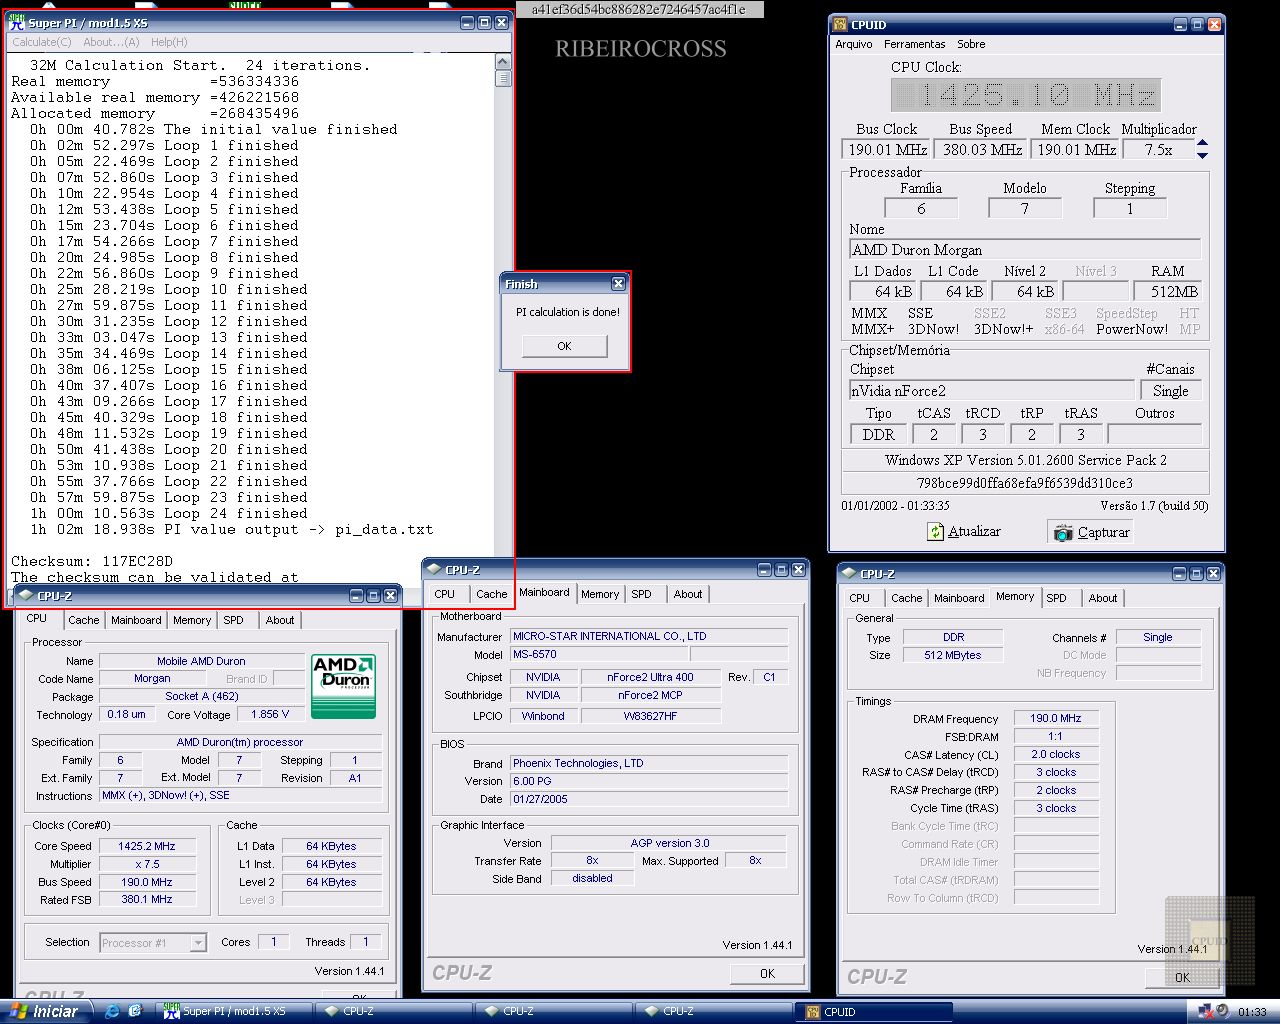This screenshot has width=1280, height=1024.
Task: Open the Processor #1 selection dropdown
Action: click(198, 942)
